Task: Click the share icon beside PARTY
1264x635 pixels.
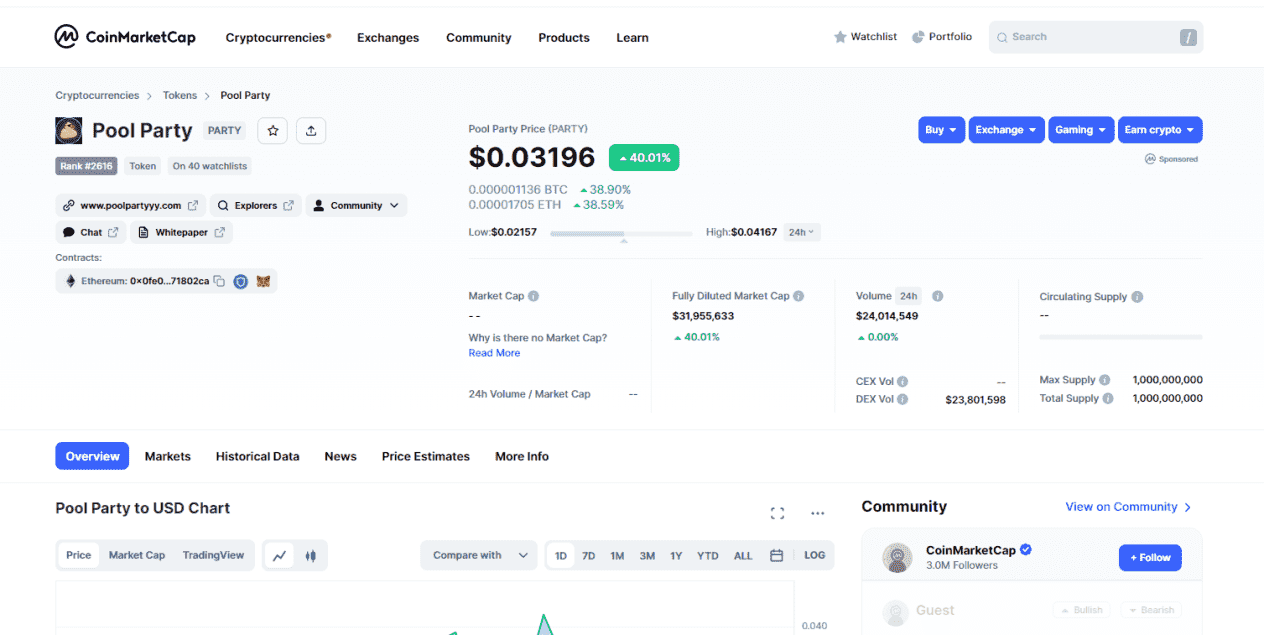Action: tap(311, 131)
